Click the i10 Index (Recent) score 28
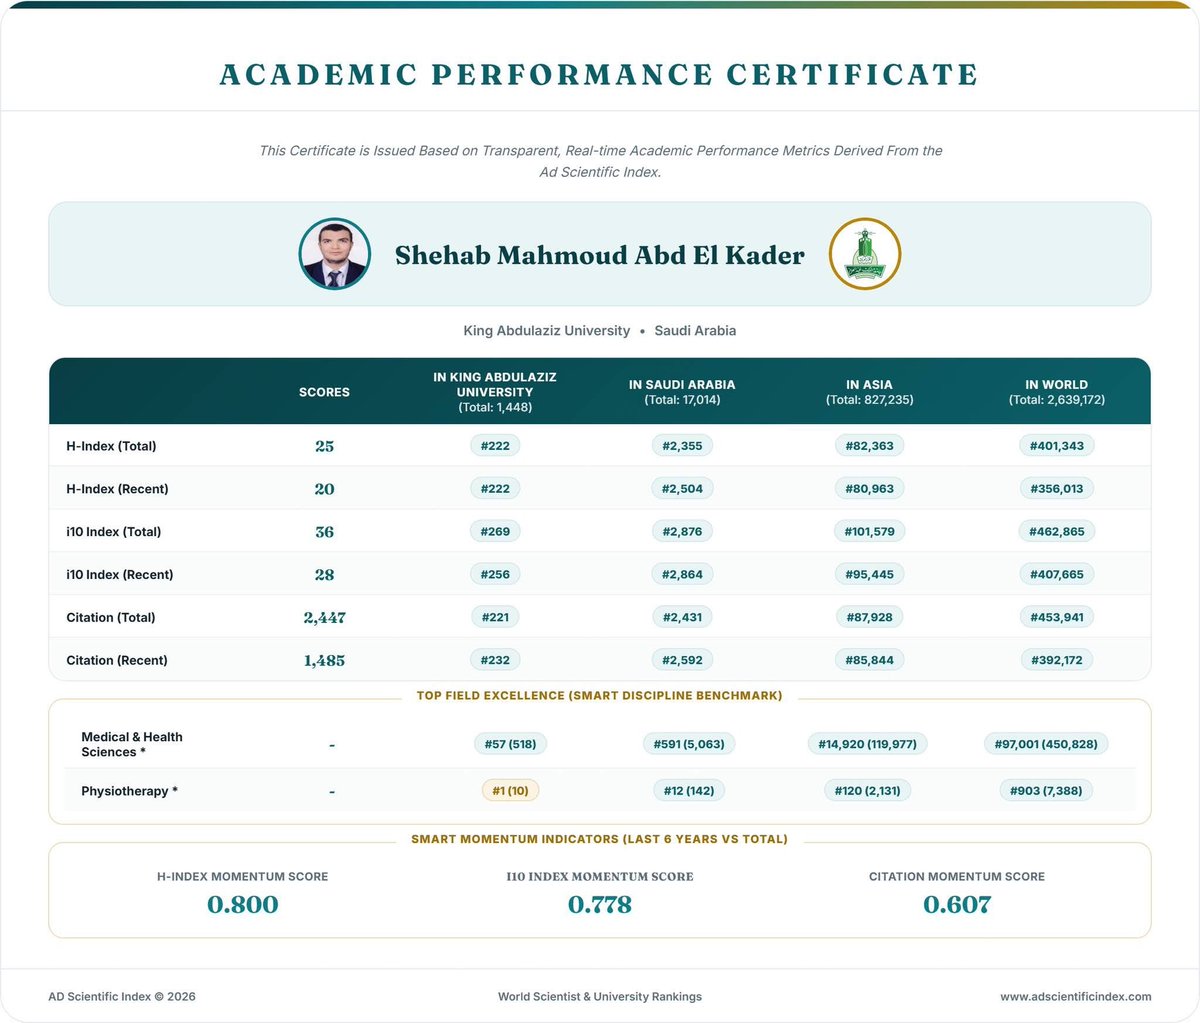Image resolution: width=1200 pixels, height=1023 pixels. [324, 575]
